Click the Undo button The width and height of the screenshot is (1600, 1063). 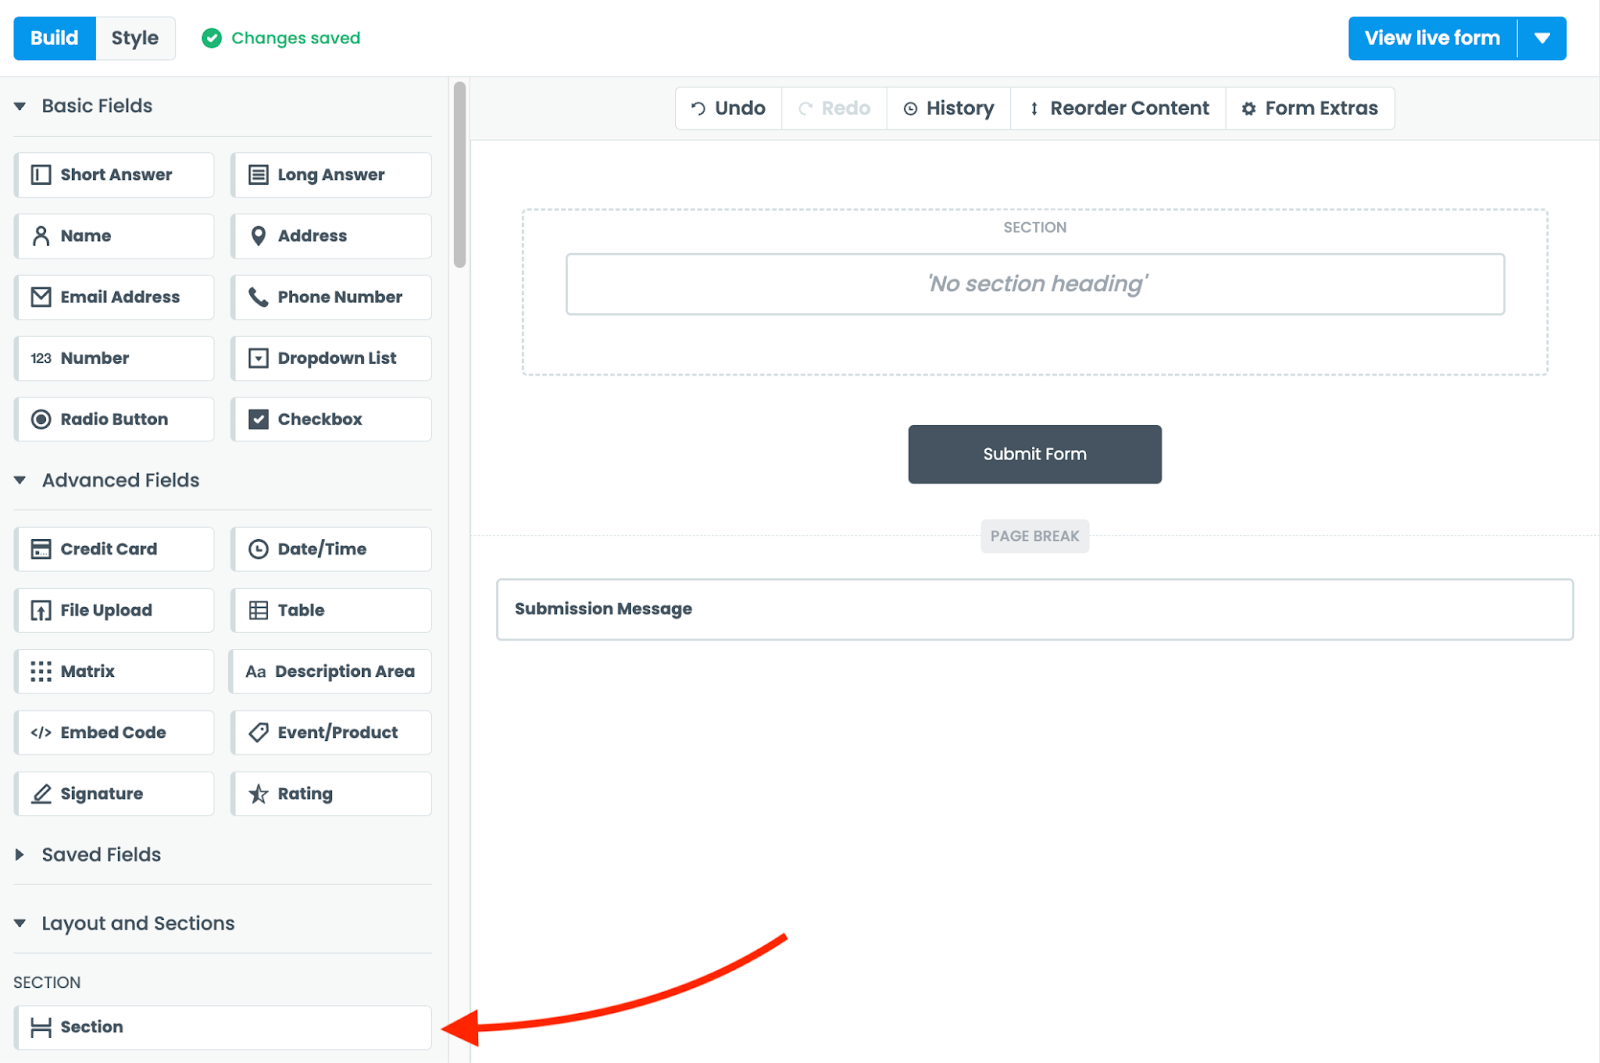pyautogui.click(x=728, y=108)
